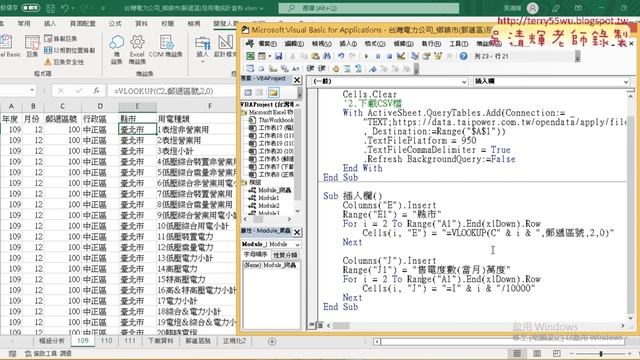The height and width of the screenshot is (360, 640).
Task: Collapse the 模組 modules folder in tree
Action: [244, 182]
